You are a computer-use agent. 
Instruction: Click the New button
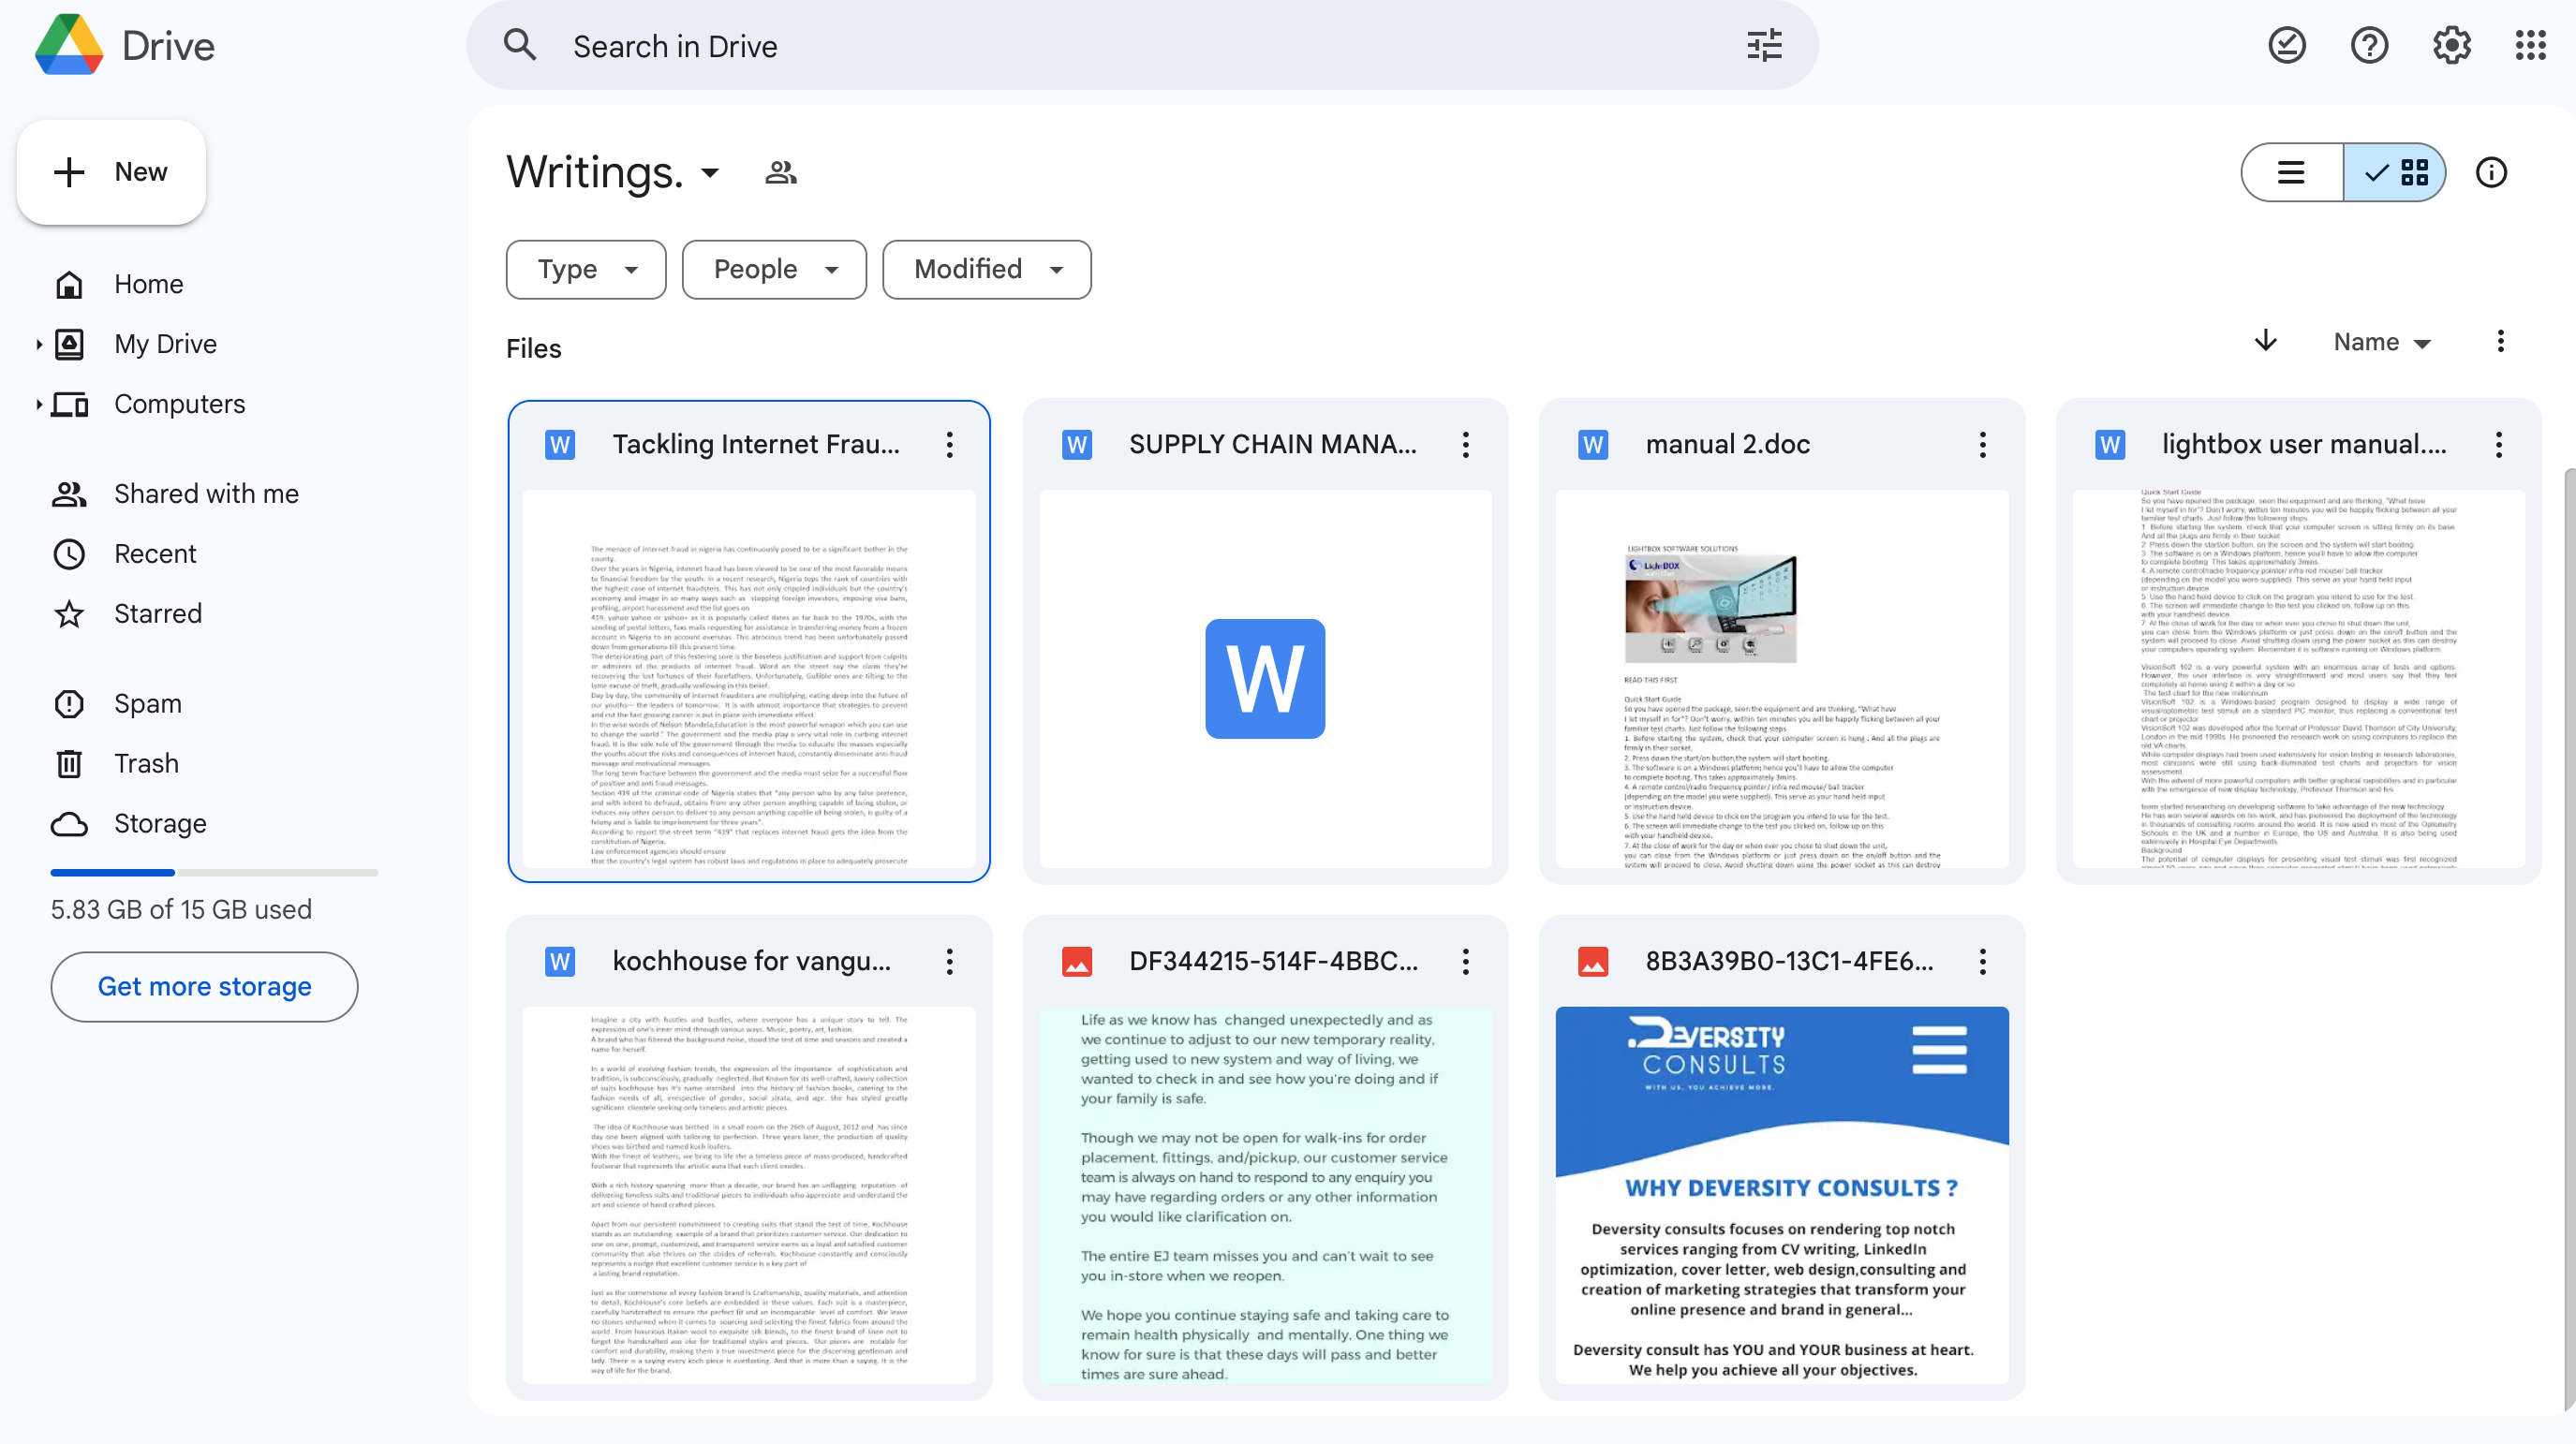pyautogui.click(x=111, y=172)
